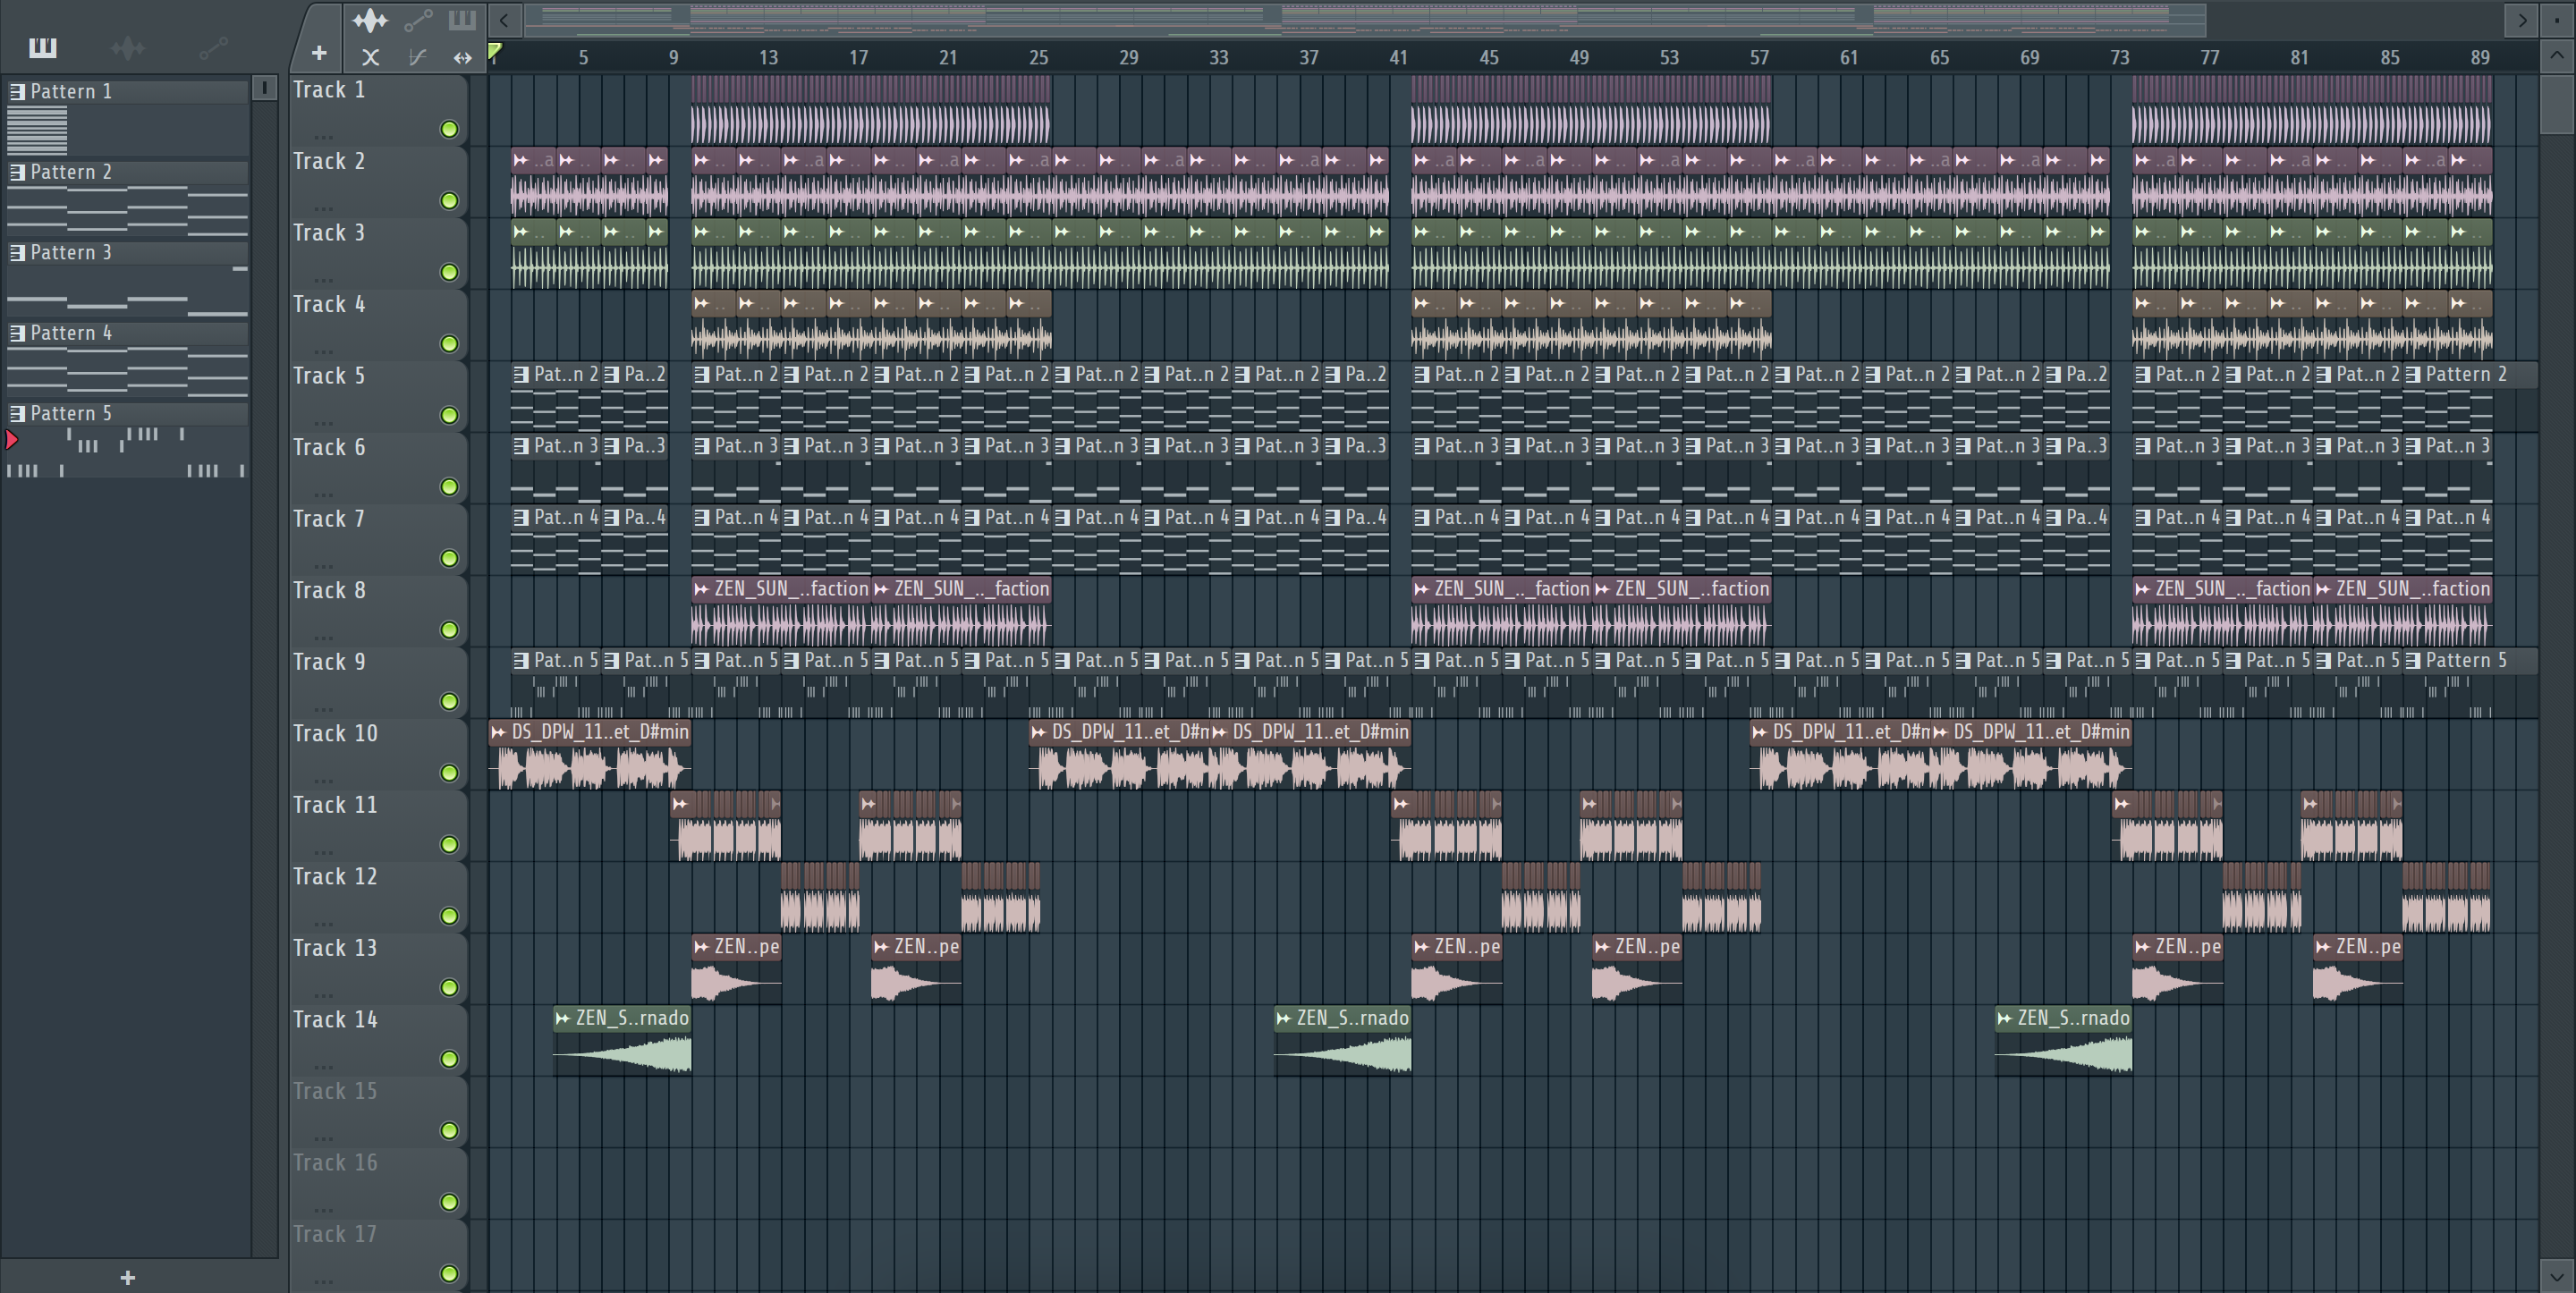2576x1293 pixels.
Task: Click the green playhead marker at bar 1
Action: (494, 51)
